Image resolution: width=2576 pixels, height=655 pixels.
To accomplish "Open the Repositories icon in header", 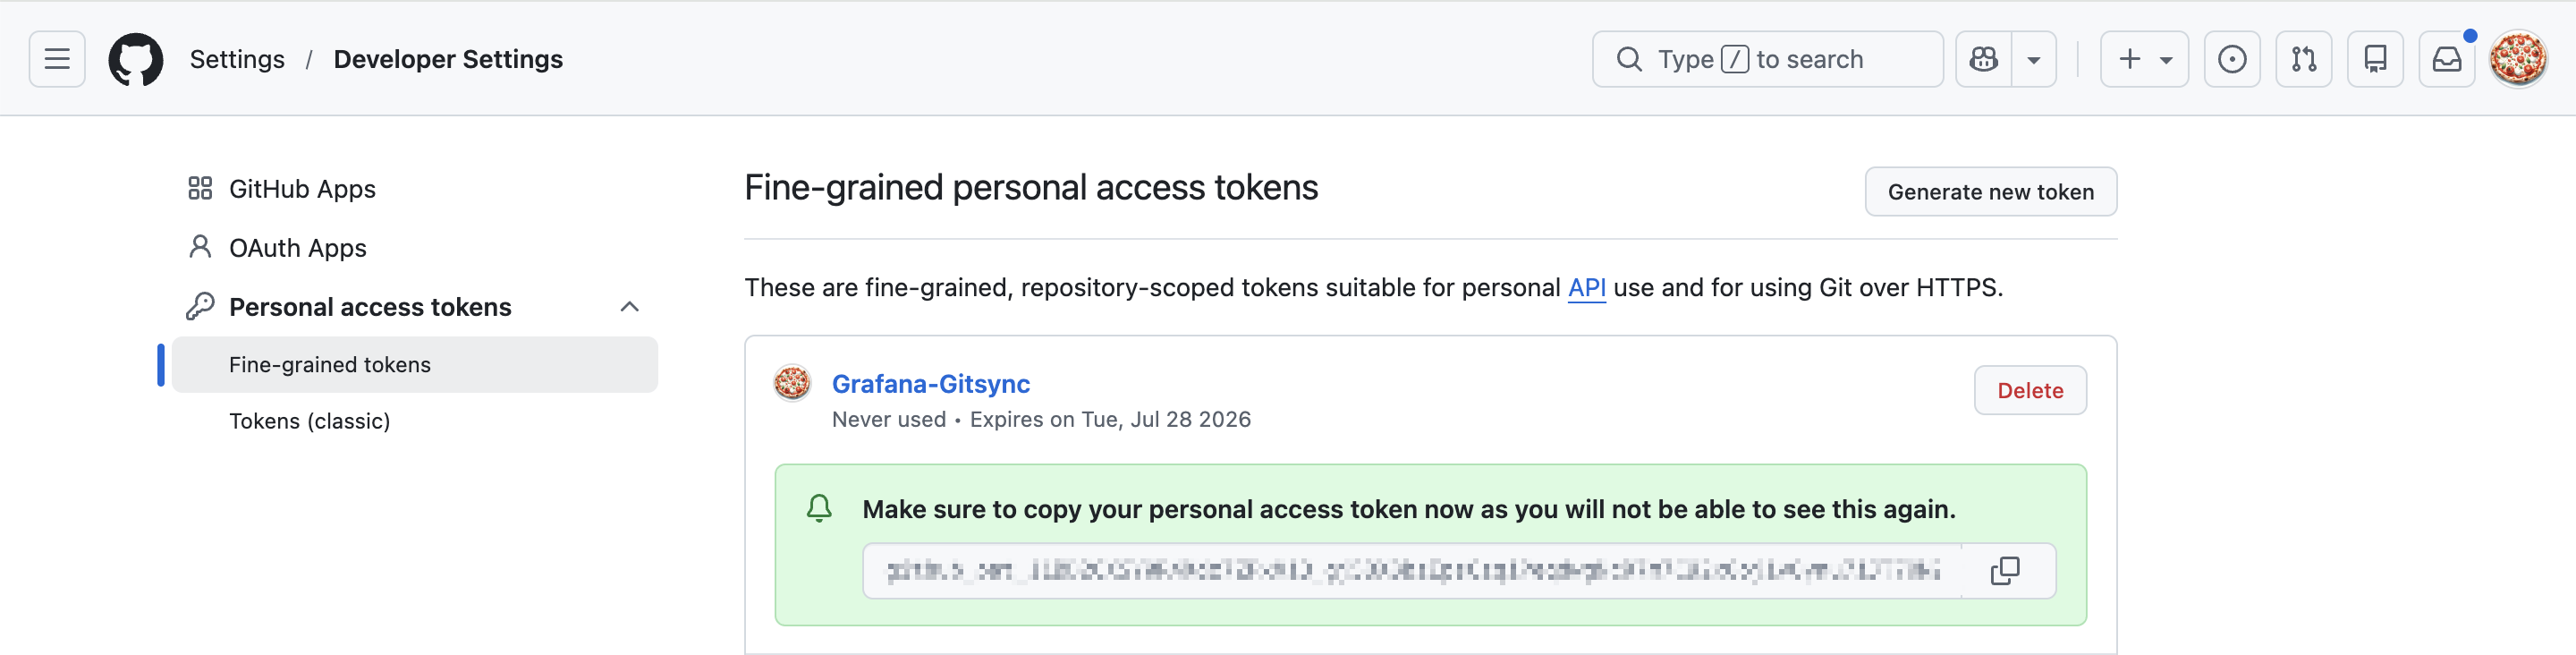I will tap(2375, 59).
